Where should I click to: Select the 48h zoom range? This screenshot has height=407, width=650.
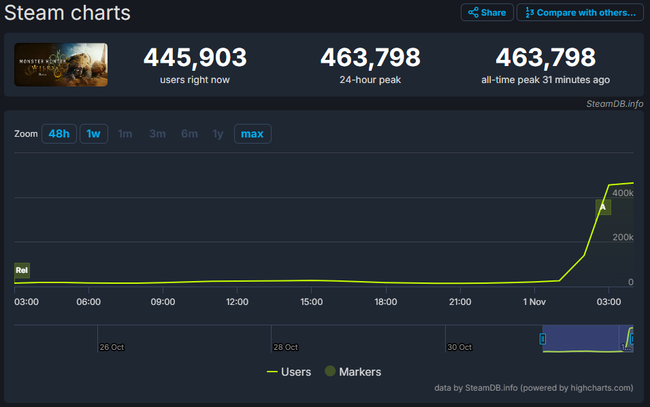point(59,134)
